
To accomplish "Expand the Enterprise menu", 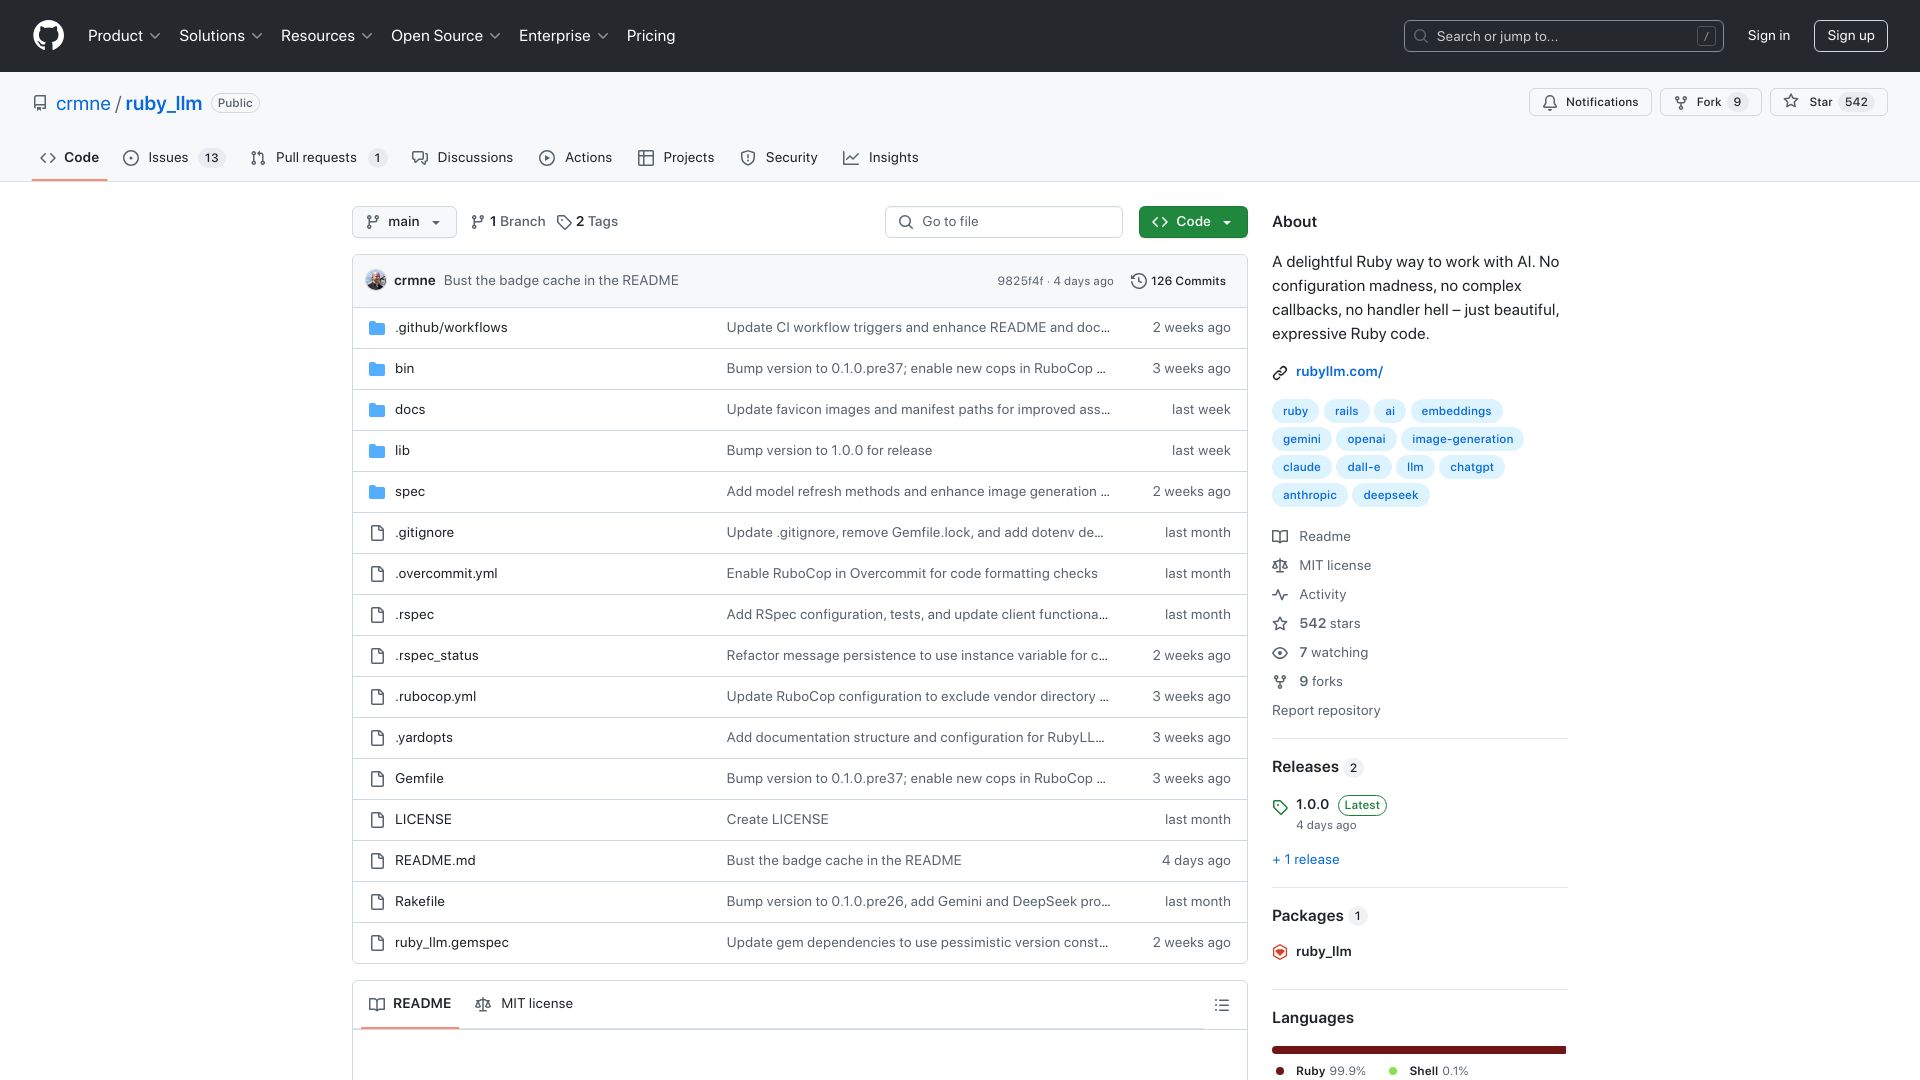I will click(564, 36).
